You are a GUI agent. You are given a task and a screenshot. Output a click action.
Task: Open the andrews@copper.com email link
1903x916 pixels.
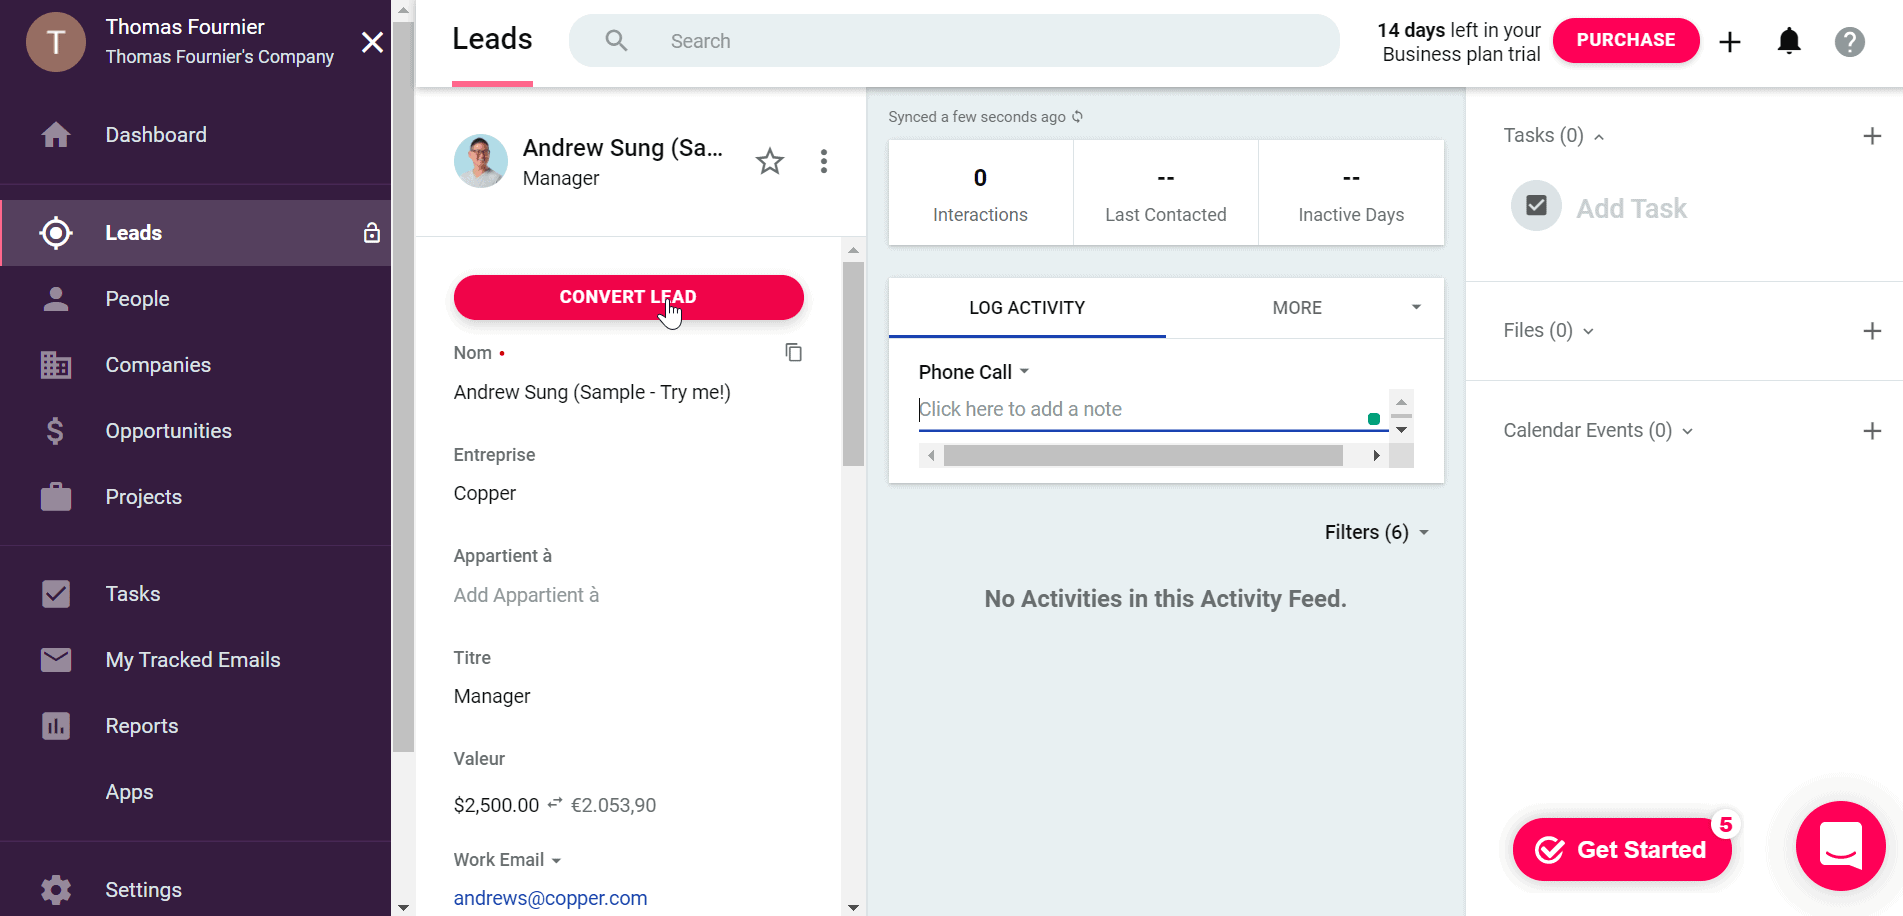point(550,898)
